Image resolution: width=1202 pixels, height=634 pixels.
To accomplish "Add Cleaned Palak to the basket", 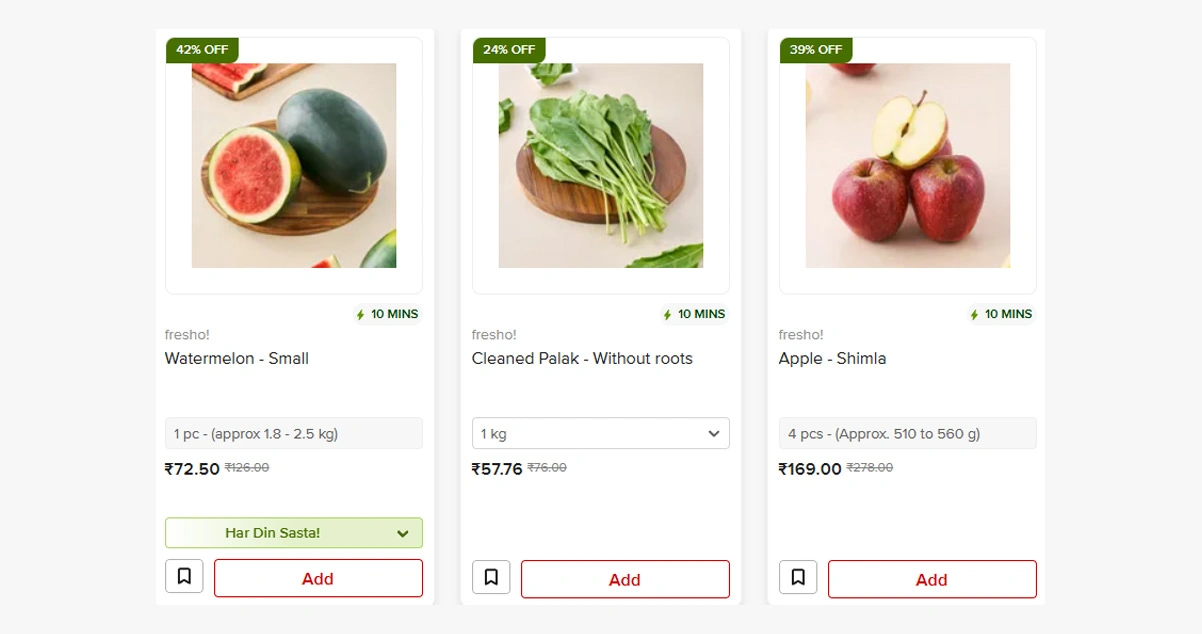I will (x=625, y=579).
